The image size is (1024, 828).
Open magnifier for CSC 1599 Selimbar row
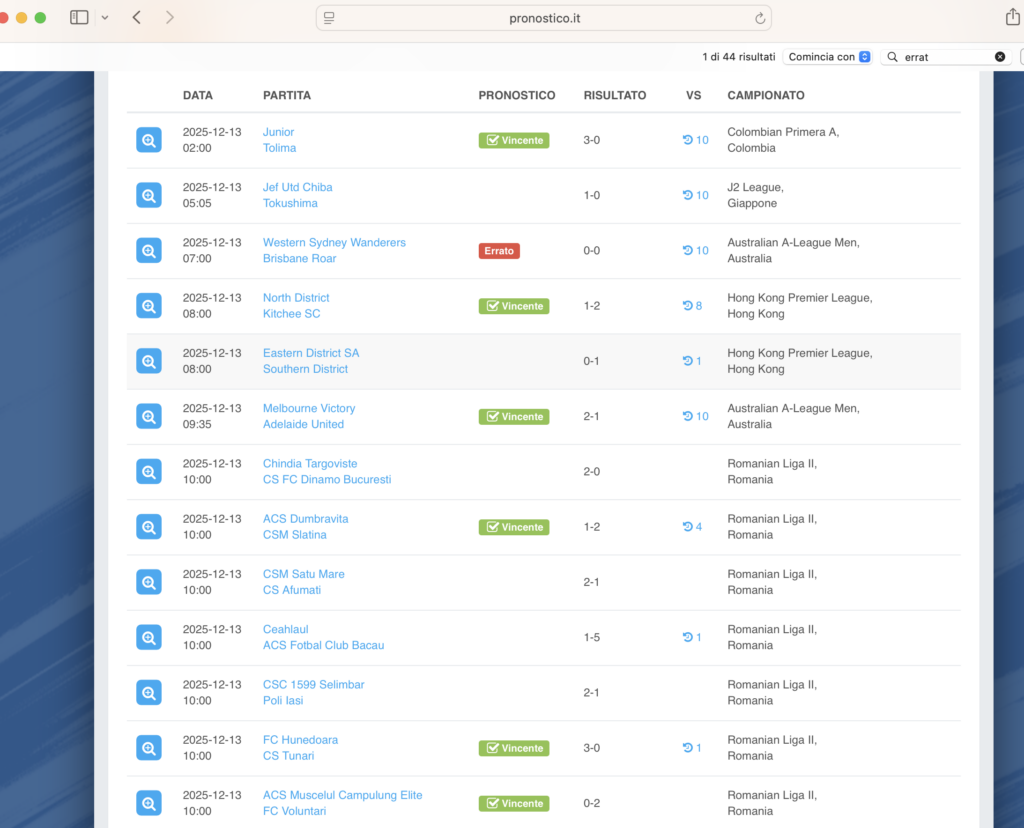tap(149, 692)
